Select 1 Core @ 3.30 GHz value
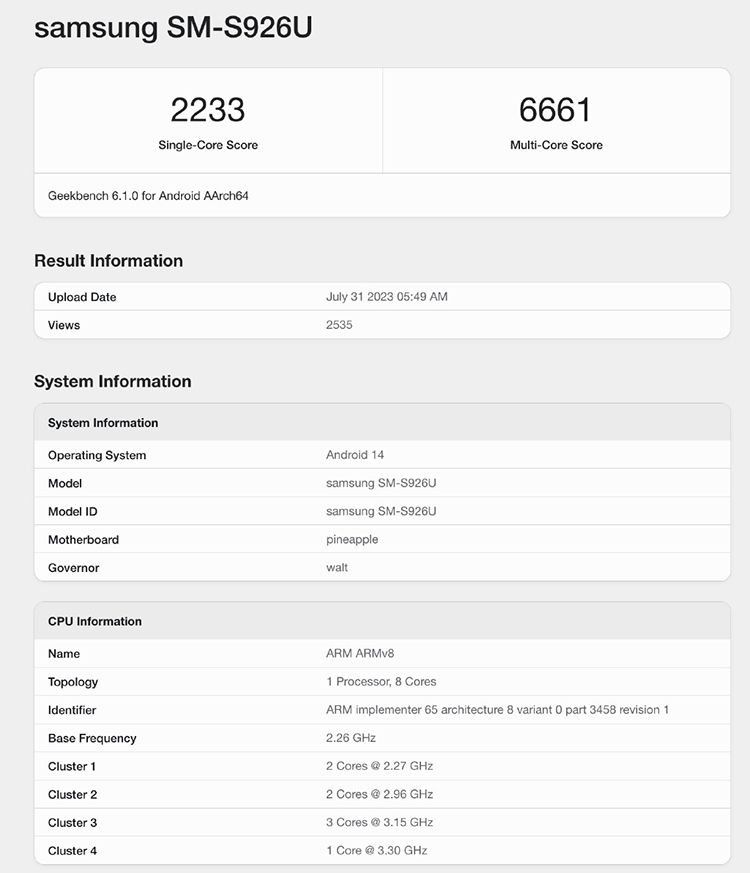The width and height of the screenshot is (750, 873). (x=376, y=850)
